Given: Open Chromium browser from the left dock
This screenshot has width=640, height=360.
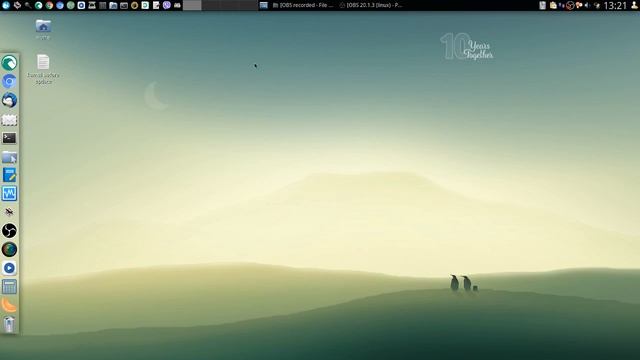Looking at the screenshot, I should pyautogui.click(x=9, y=81).
